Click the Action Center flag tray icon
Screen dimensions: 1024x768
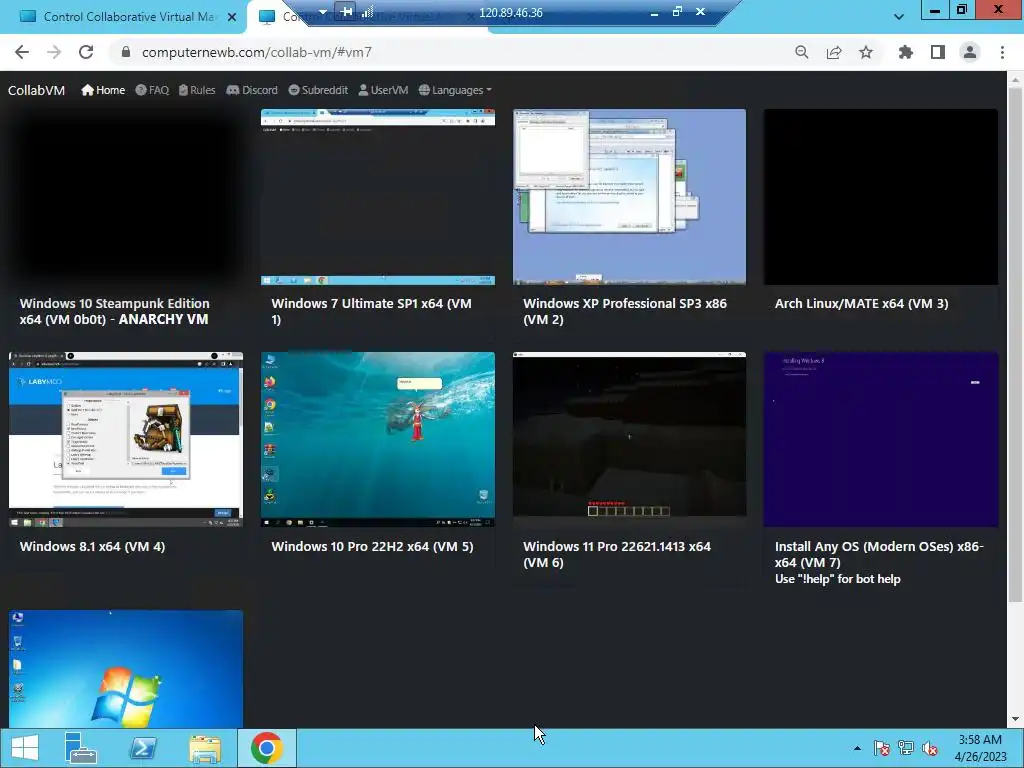click(882, 748)
